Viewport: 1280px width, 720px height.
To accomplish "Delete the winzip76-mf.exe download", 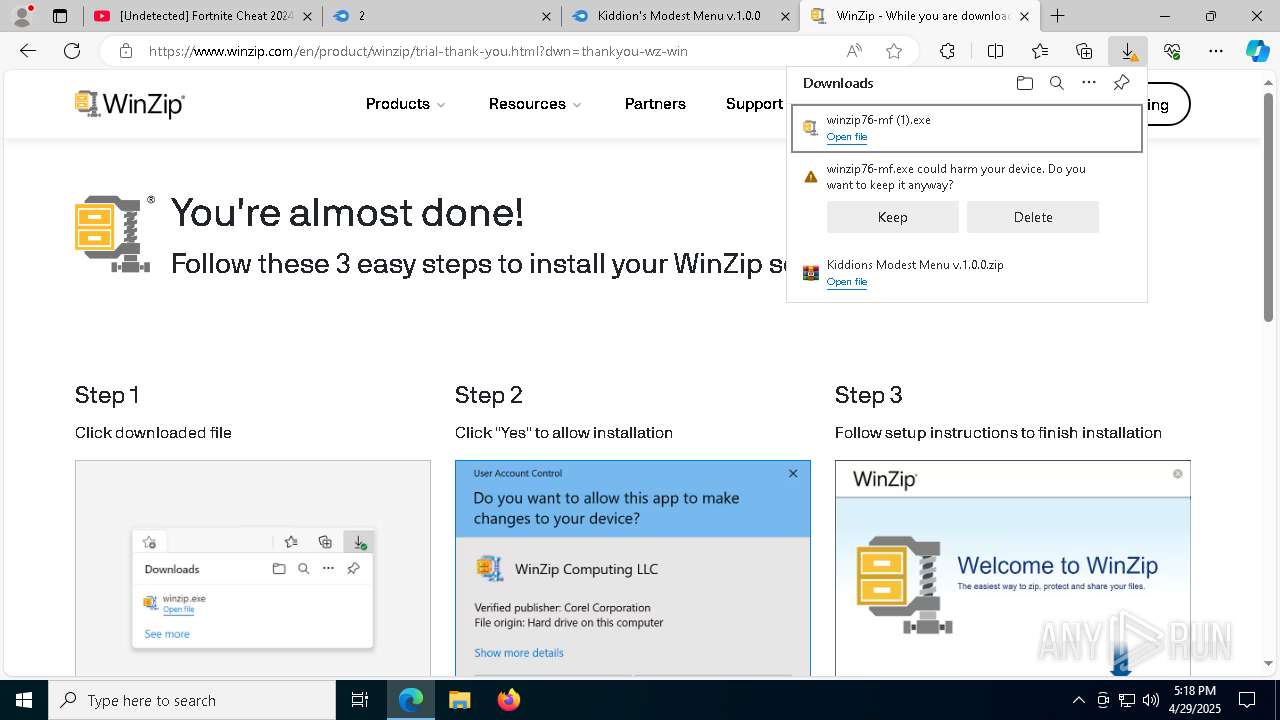I will point(1032,217).
